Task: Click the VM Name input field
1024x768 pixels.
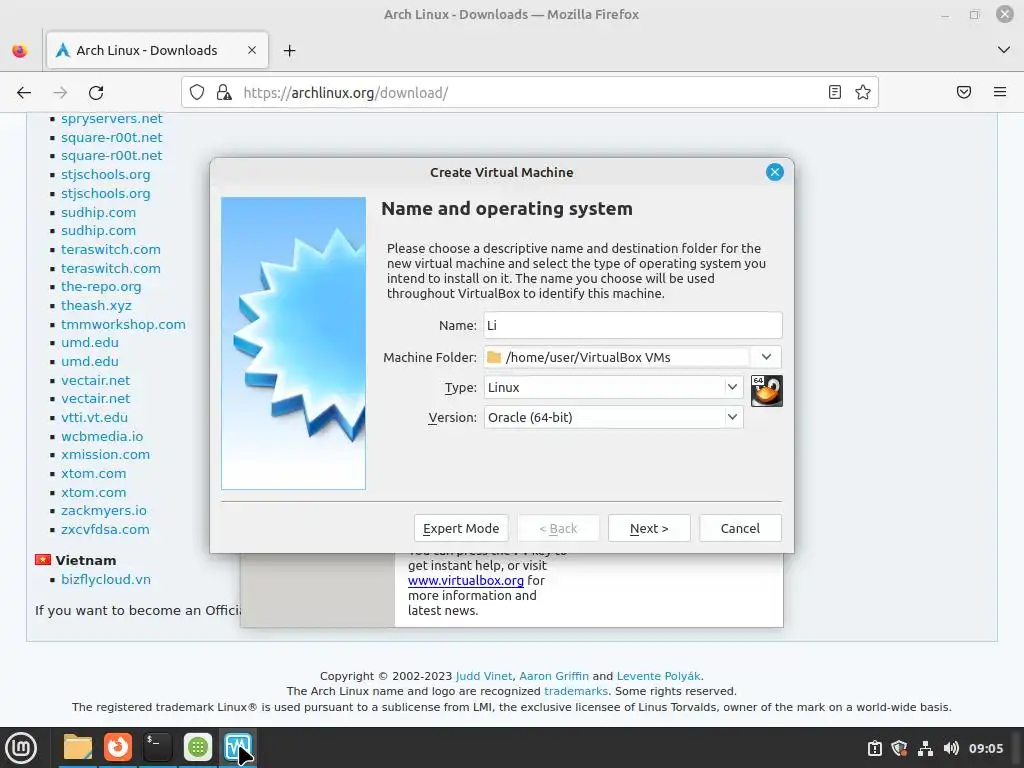Action: coord(632,325)
